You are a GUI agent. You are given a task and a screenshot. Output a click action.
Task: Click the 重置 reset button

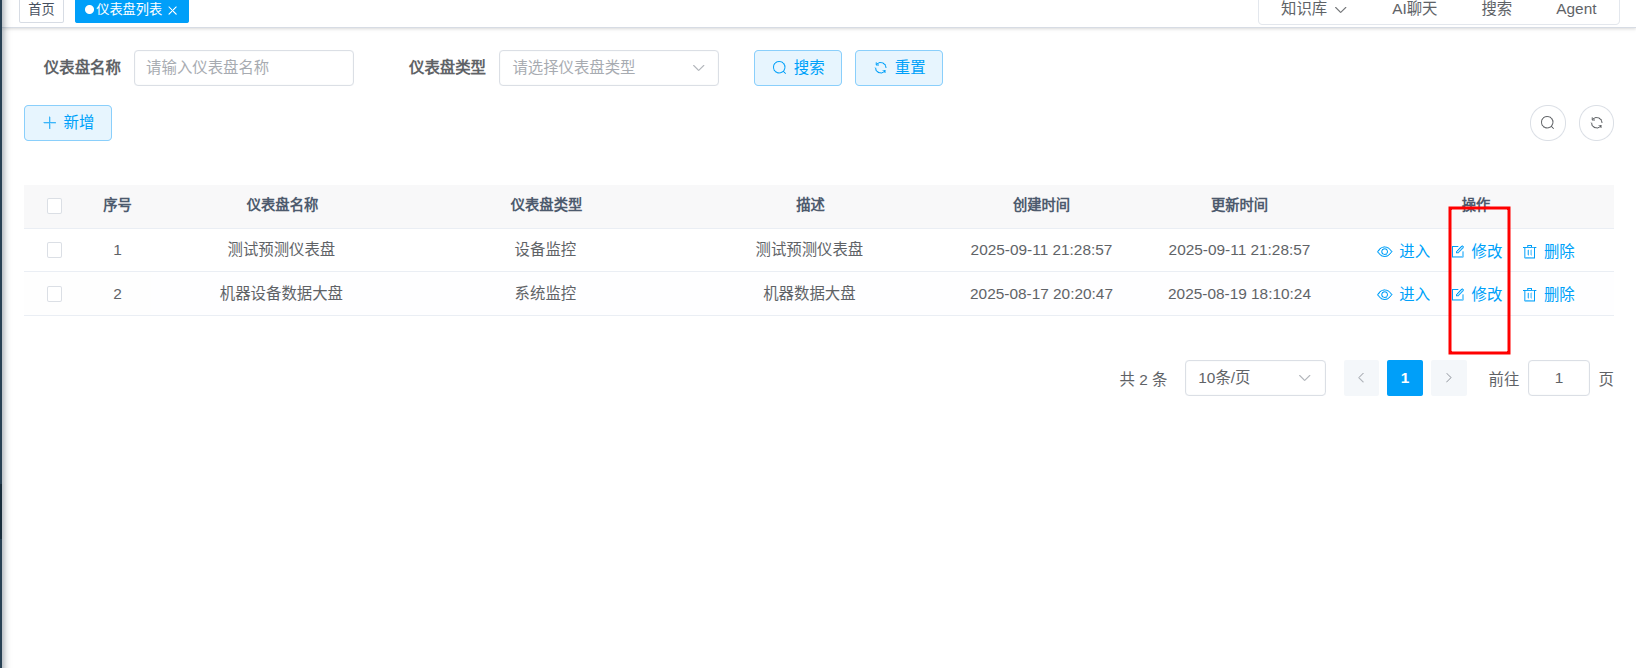click(x=898, y=68)
